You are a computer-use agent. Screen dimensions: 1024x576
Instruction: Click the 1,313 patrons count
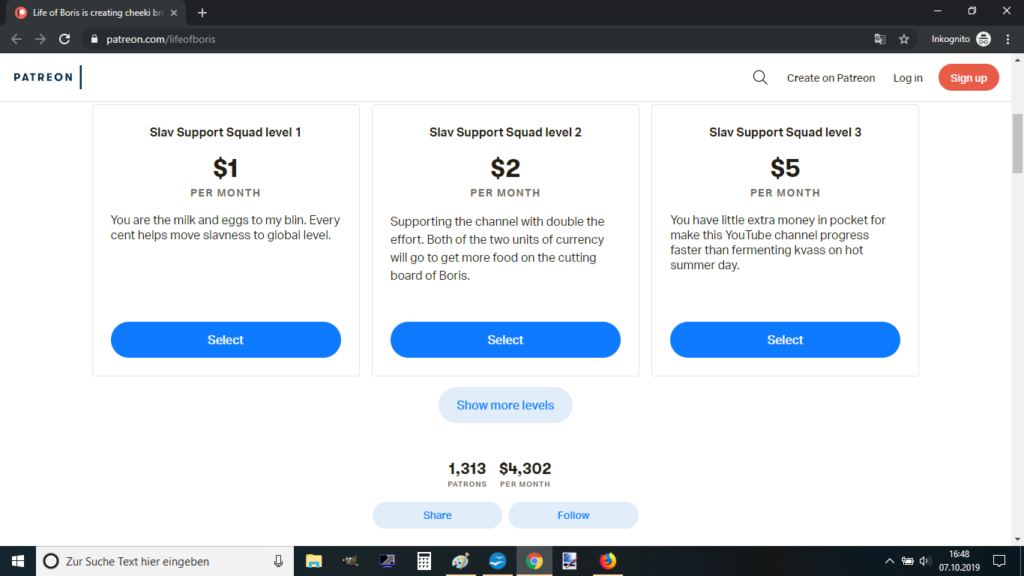pos(467,469)
